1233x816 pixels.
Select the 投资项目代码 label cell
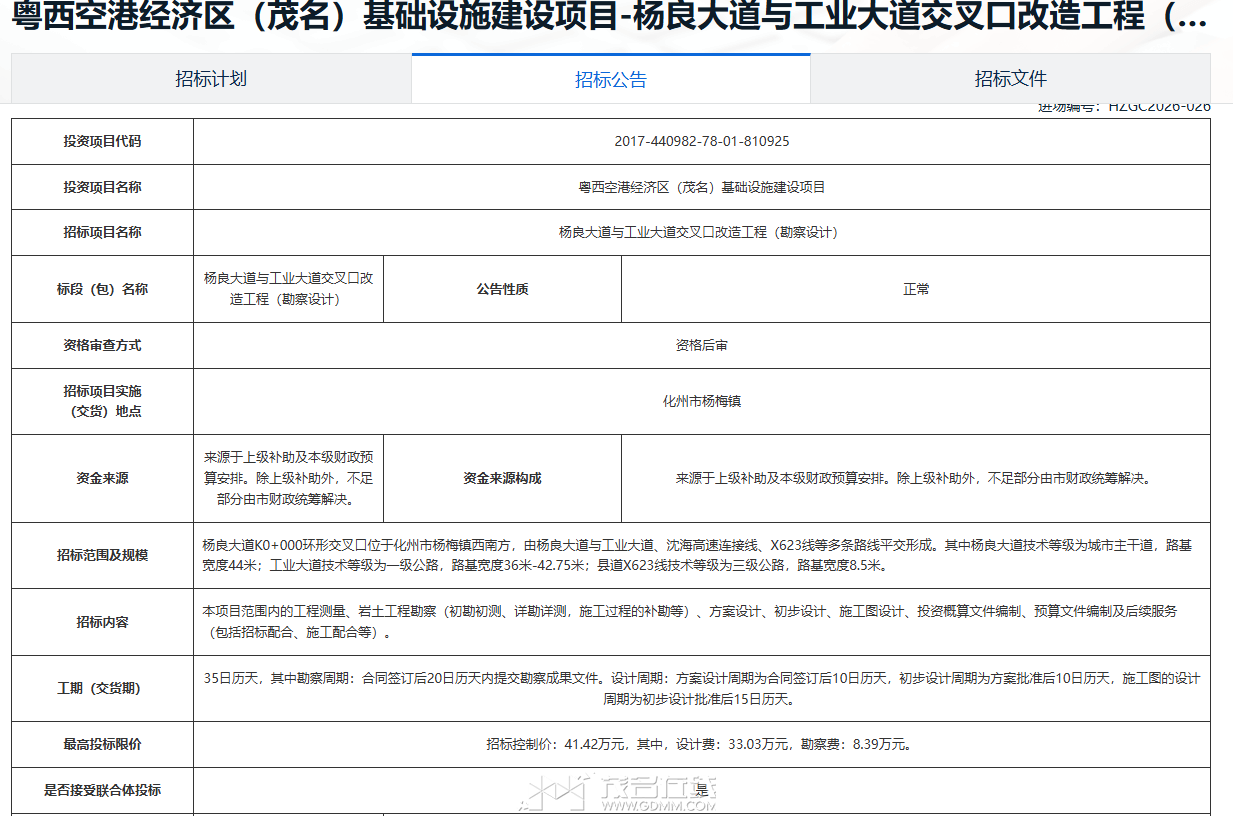pyautogui.click(x=102, y=141)
